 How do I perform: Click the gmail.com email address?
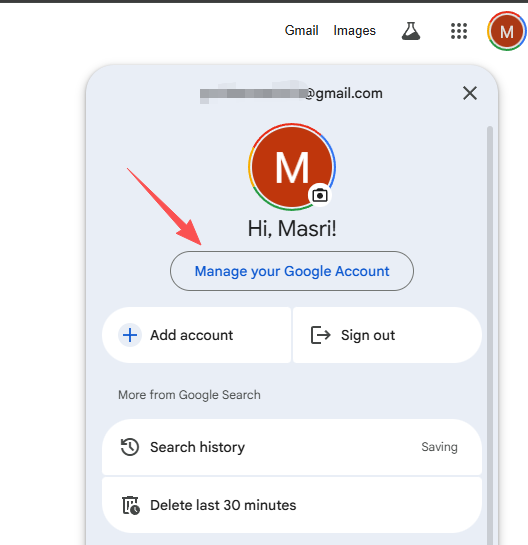(291, 93)
